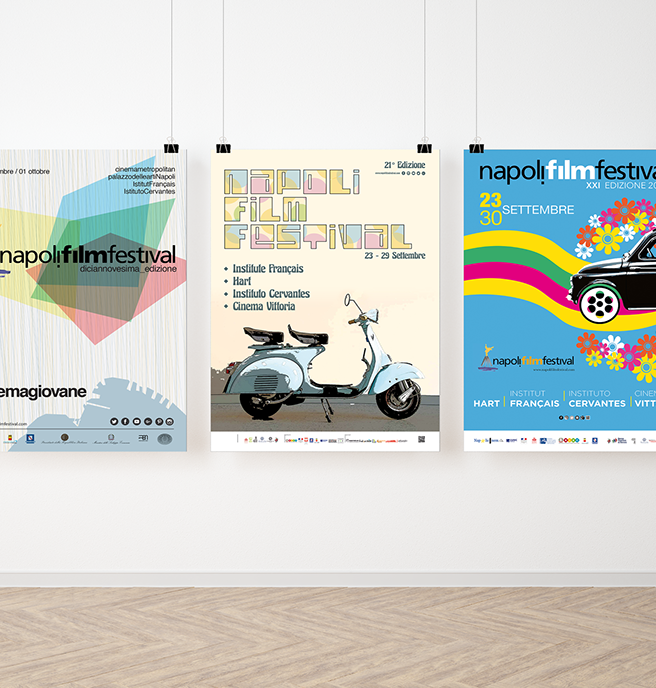This screenshot has height=688, width=656.
Task: Click the Facebook icon on left poster
Action: (125, 421)
